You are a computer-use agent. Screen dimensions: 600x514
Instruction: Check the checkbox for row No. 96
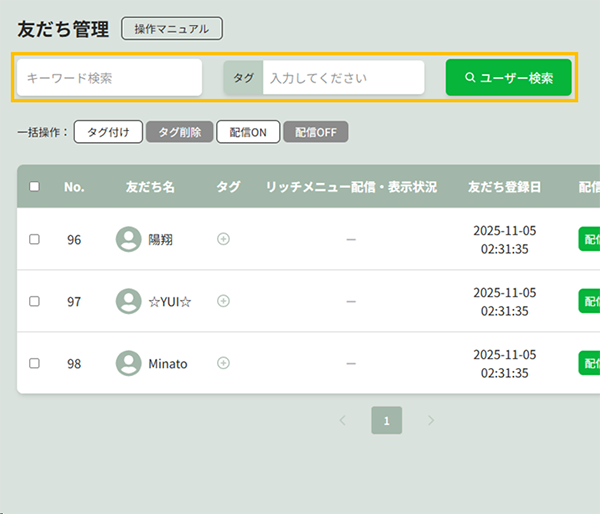click(35, 240)
